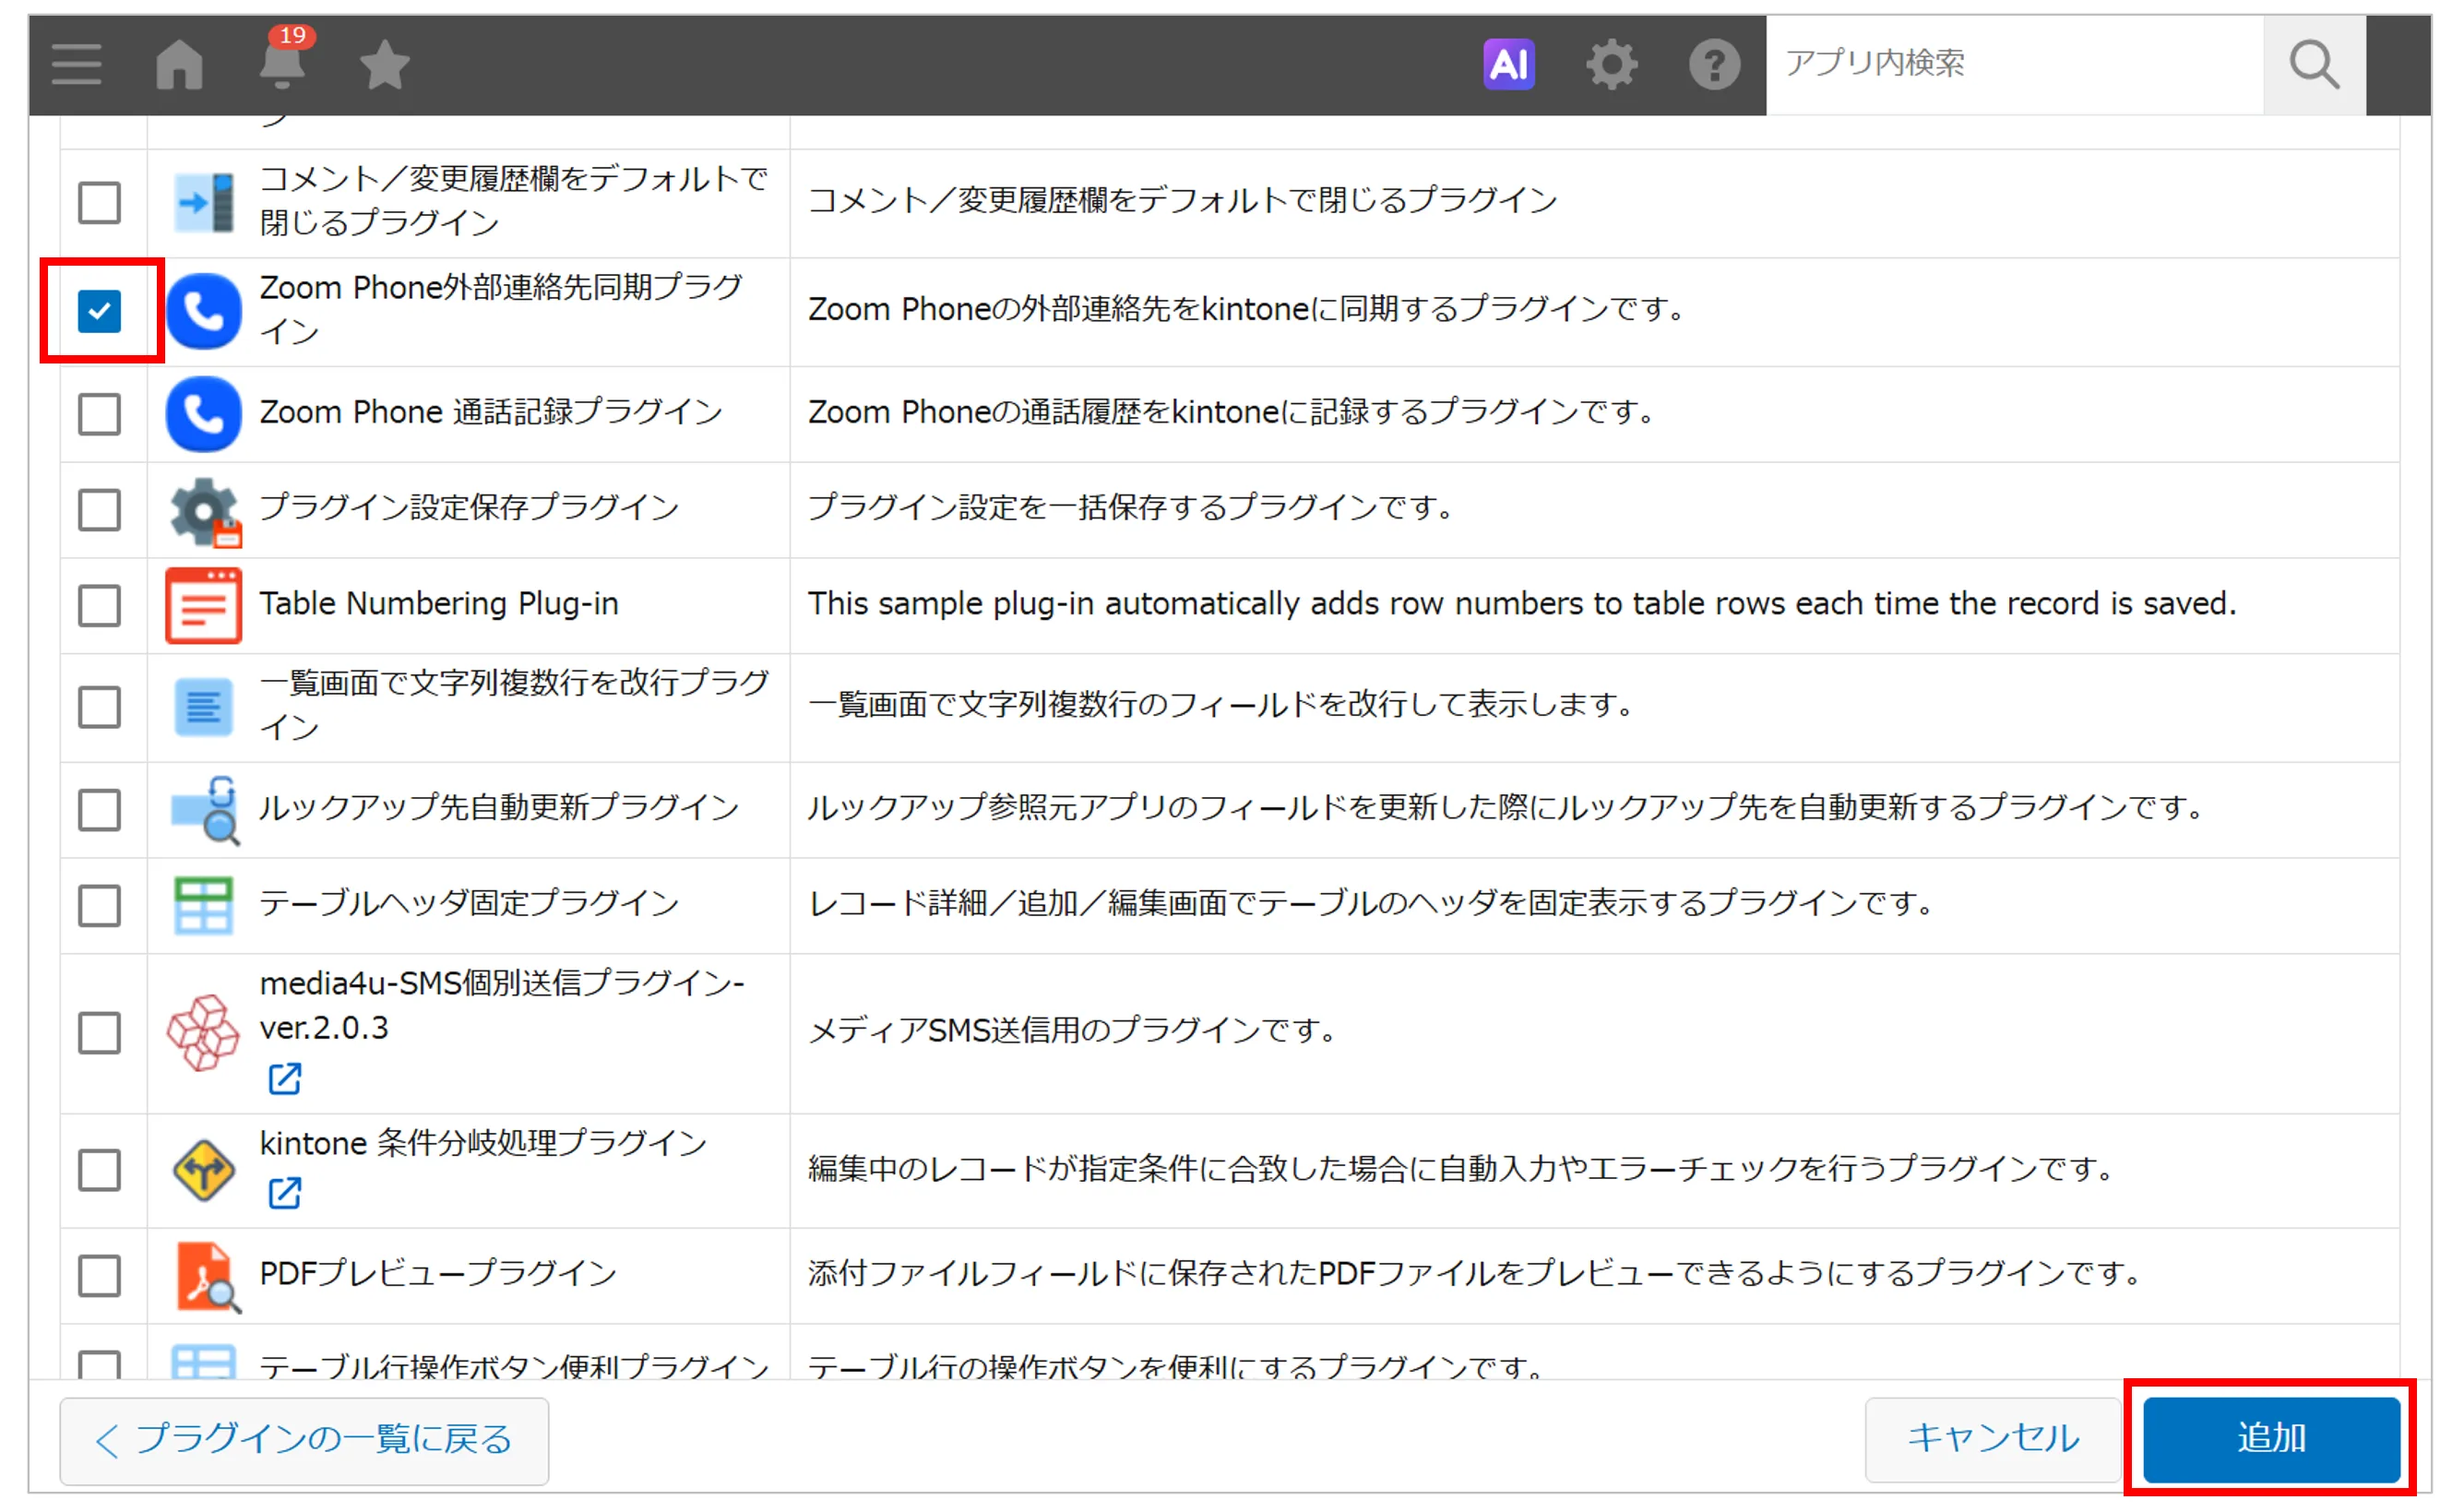Viewport: 2464px width, 1512px height.
Task: Open the settings gear icon
Action: click(1612, 65)
